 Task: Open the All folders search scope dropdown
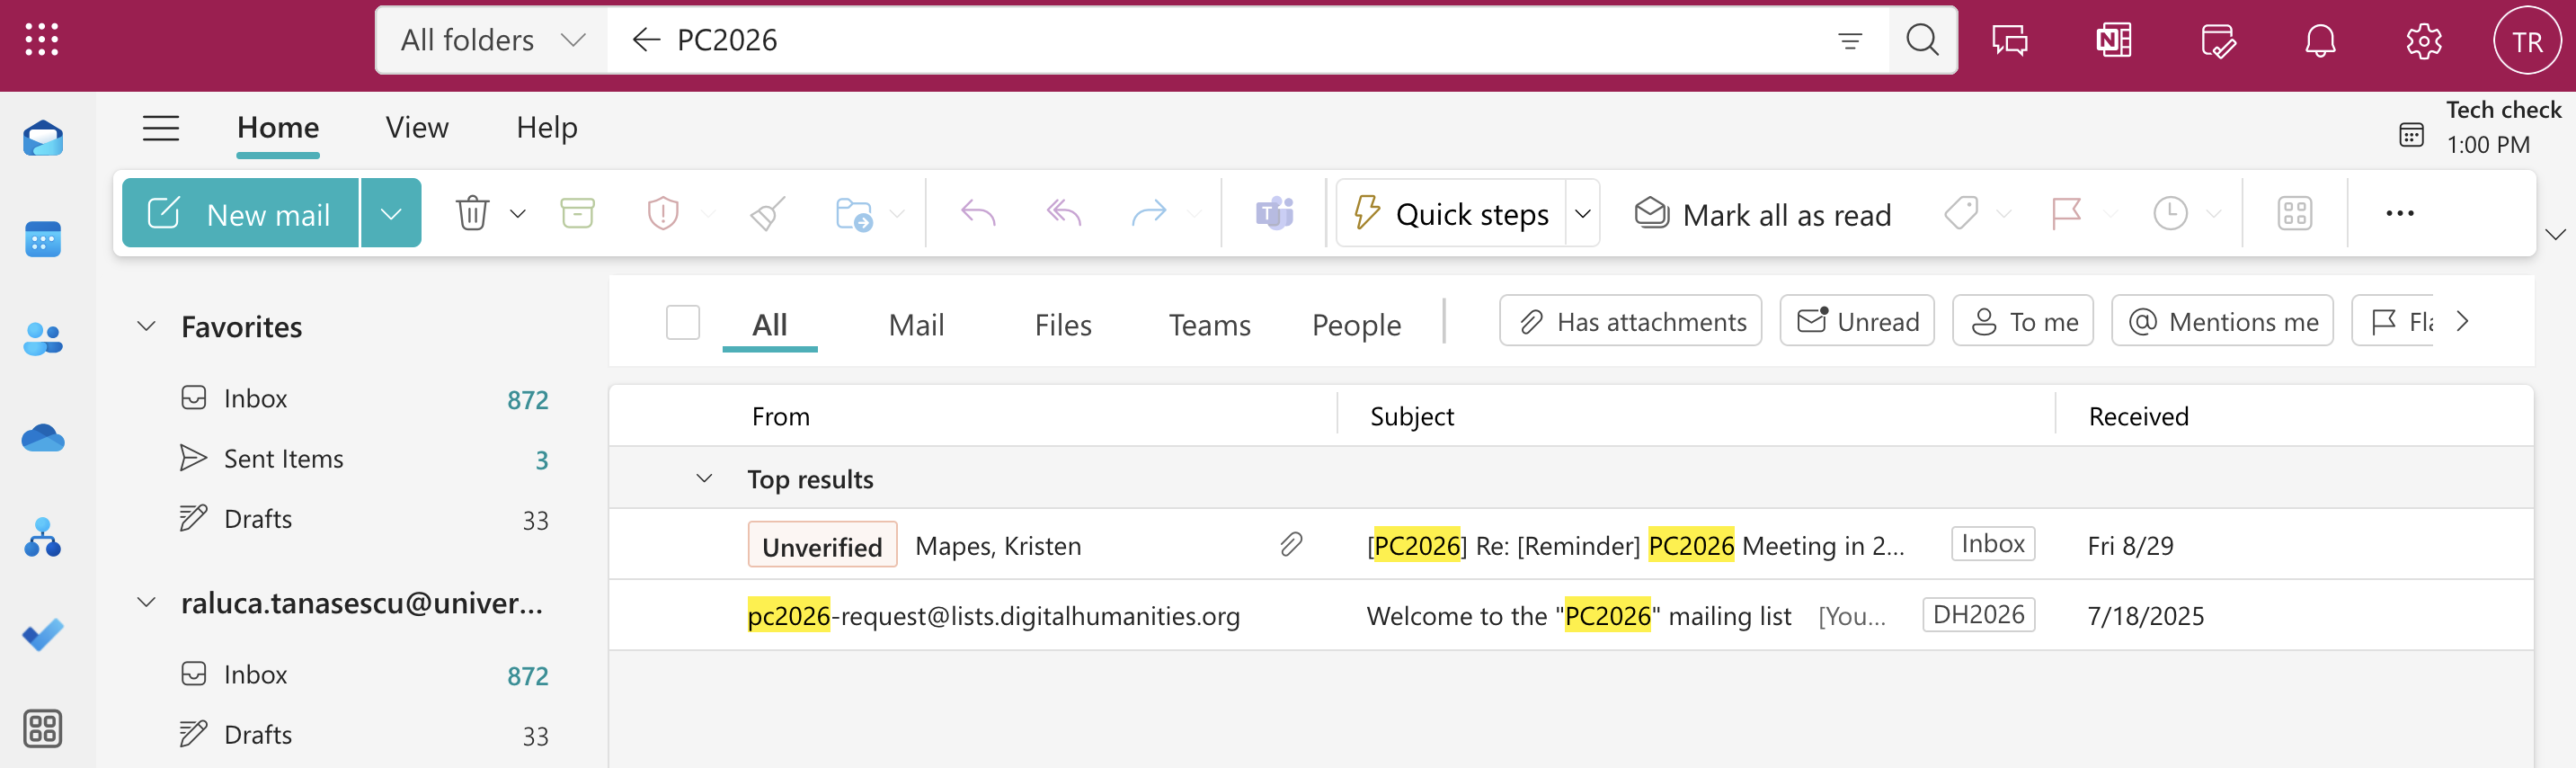coord(492,40)
